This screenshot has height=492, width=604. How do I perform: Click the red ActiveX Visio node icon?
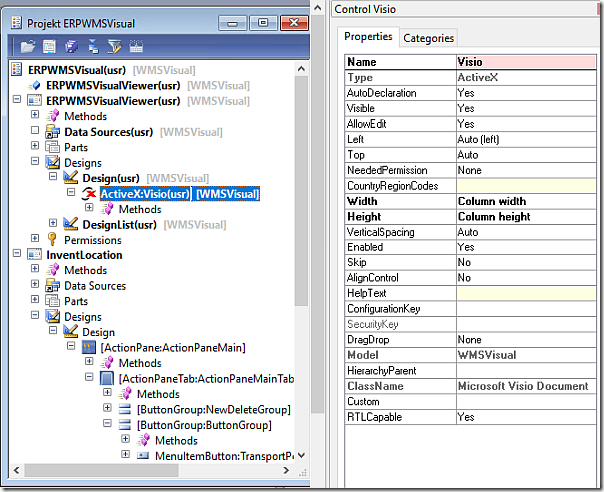click(89, 194)
